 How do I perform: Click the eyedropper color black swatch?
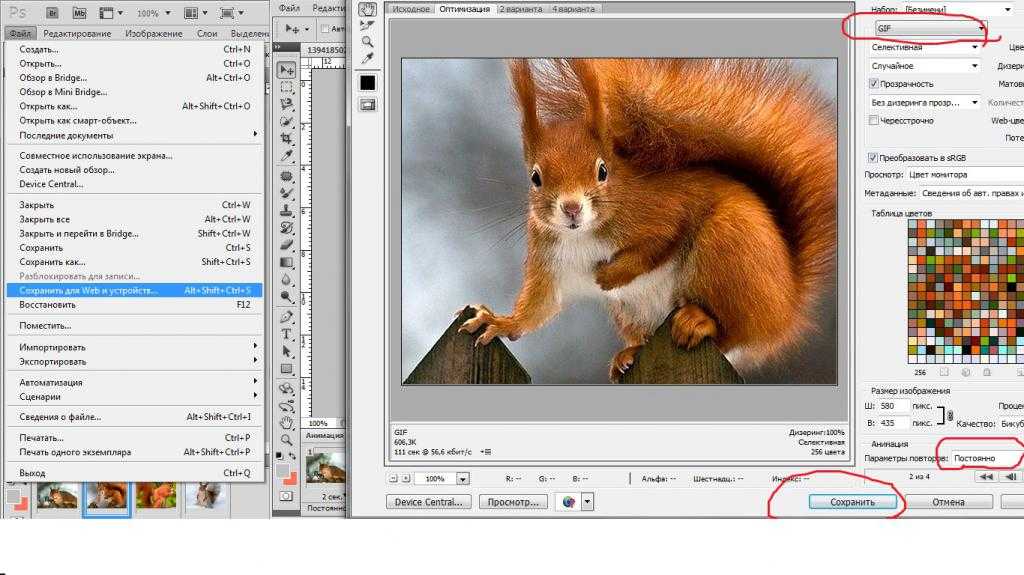(x=368, y=82)
